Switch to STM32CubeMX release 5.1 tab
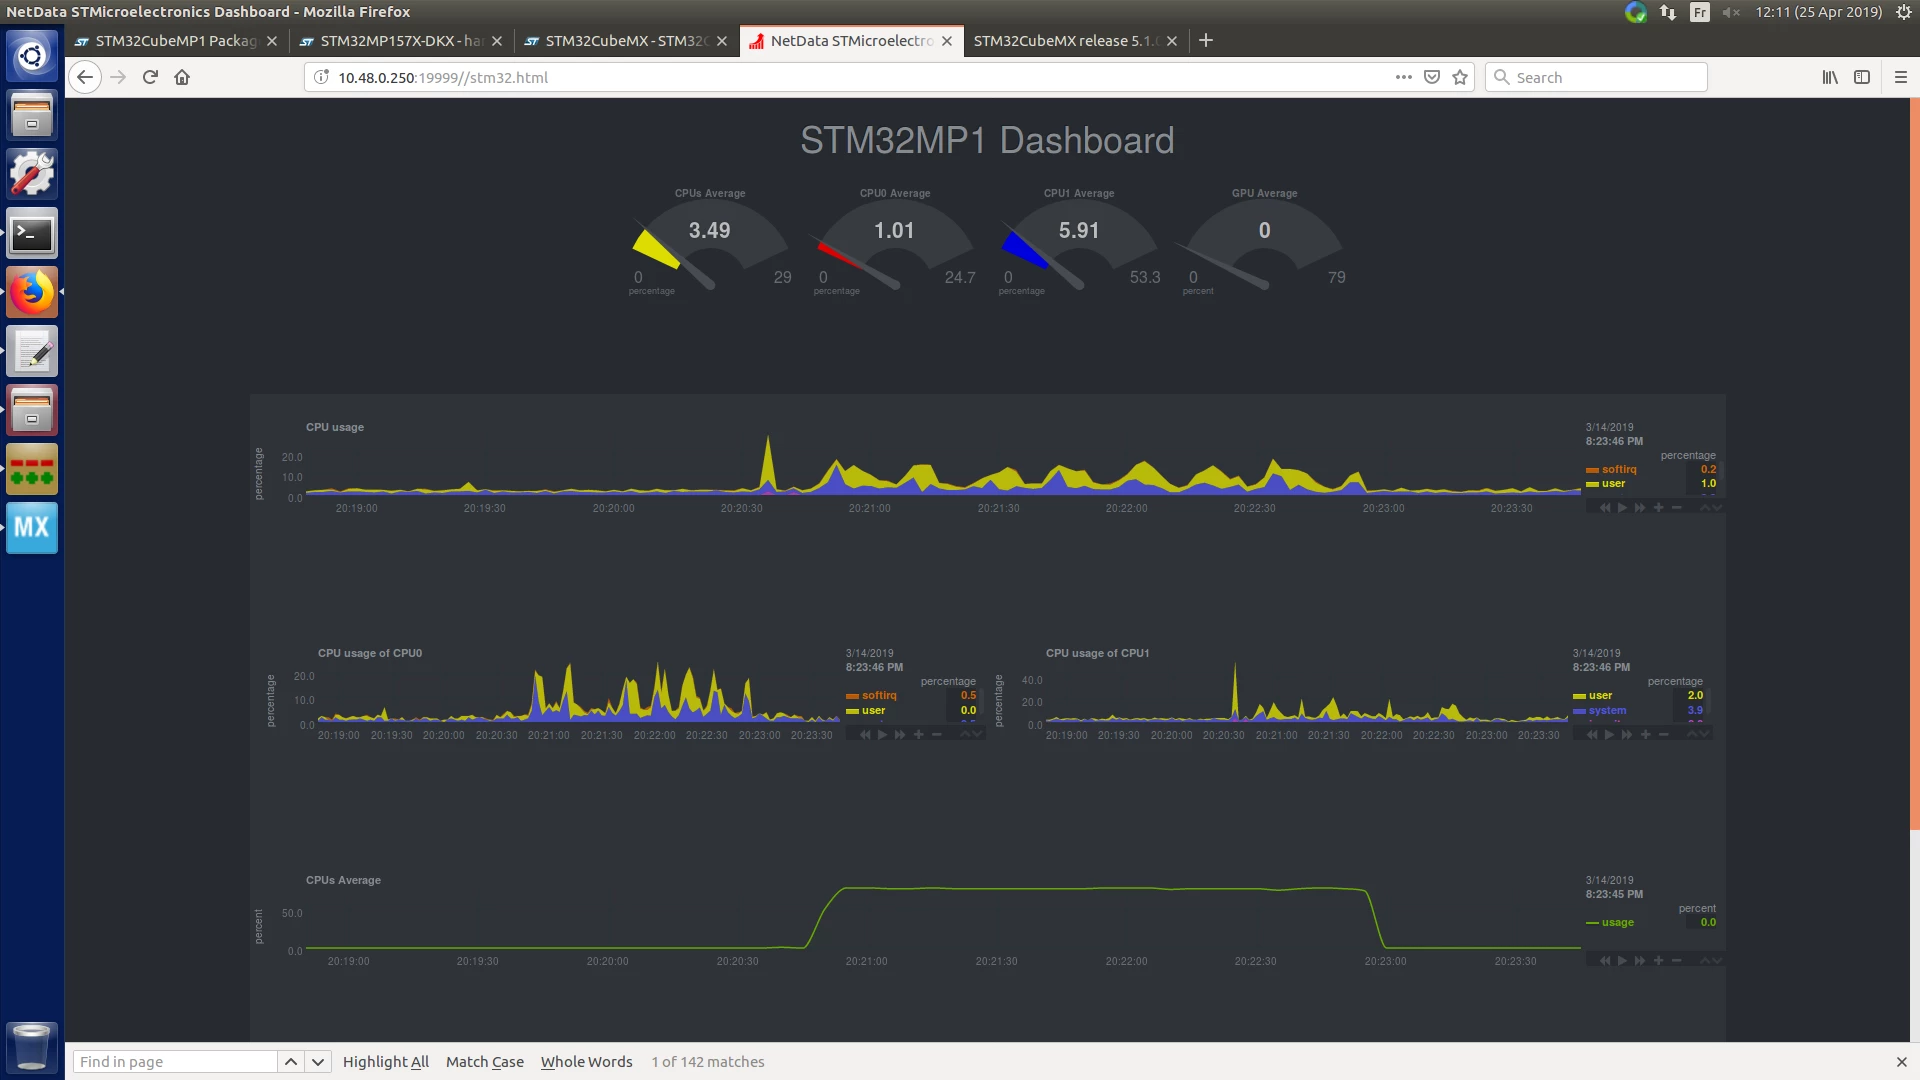Screen dimensions: 1920x1080 point(1076,41)
